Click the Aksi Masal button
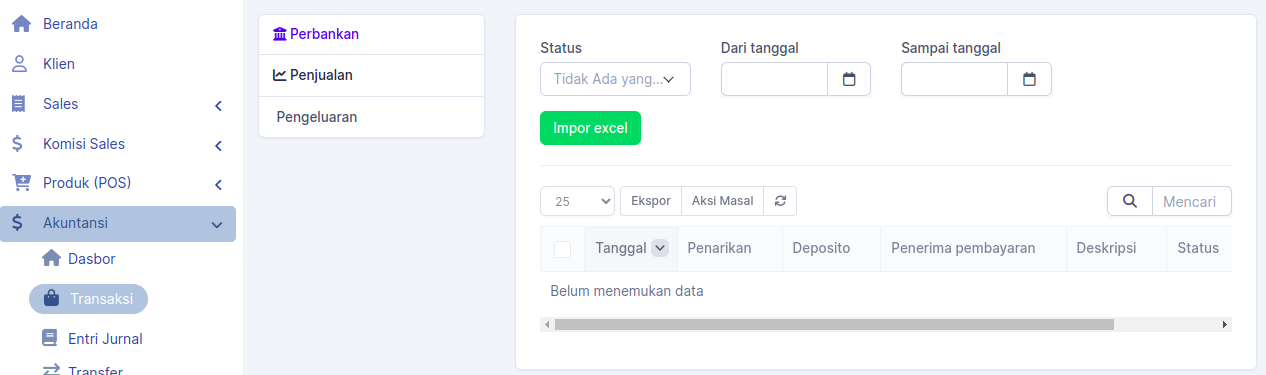The height and width of the screenshot is (375, 1266). (x=722, y=201)
